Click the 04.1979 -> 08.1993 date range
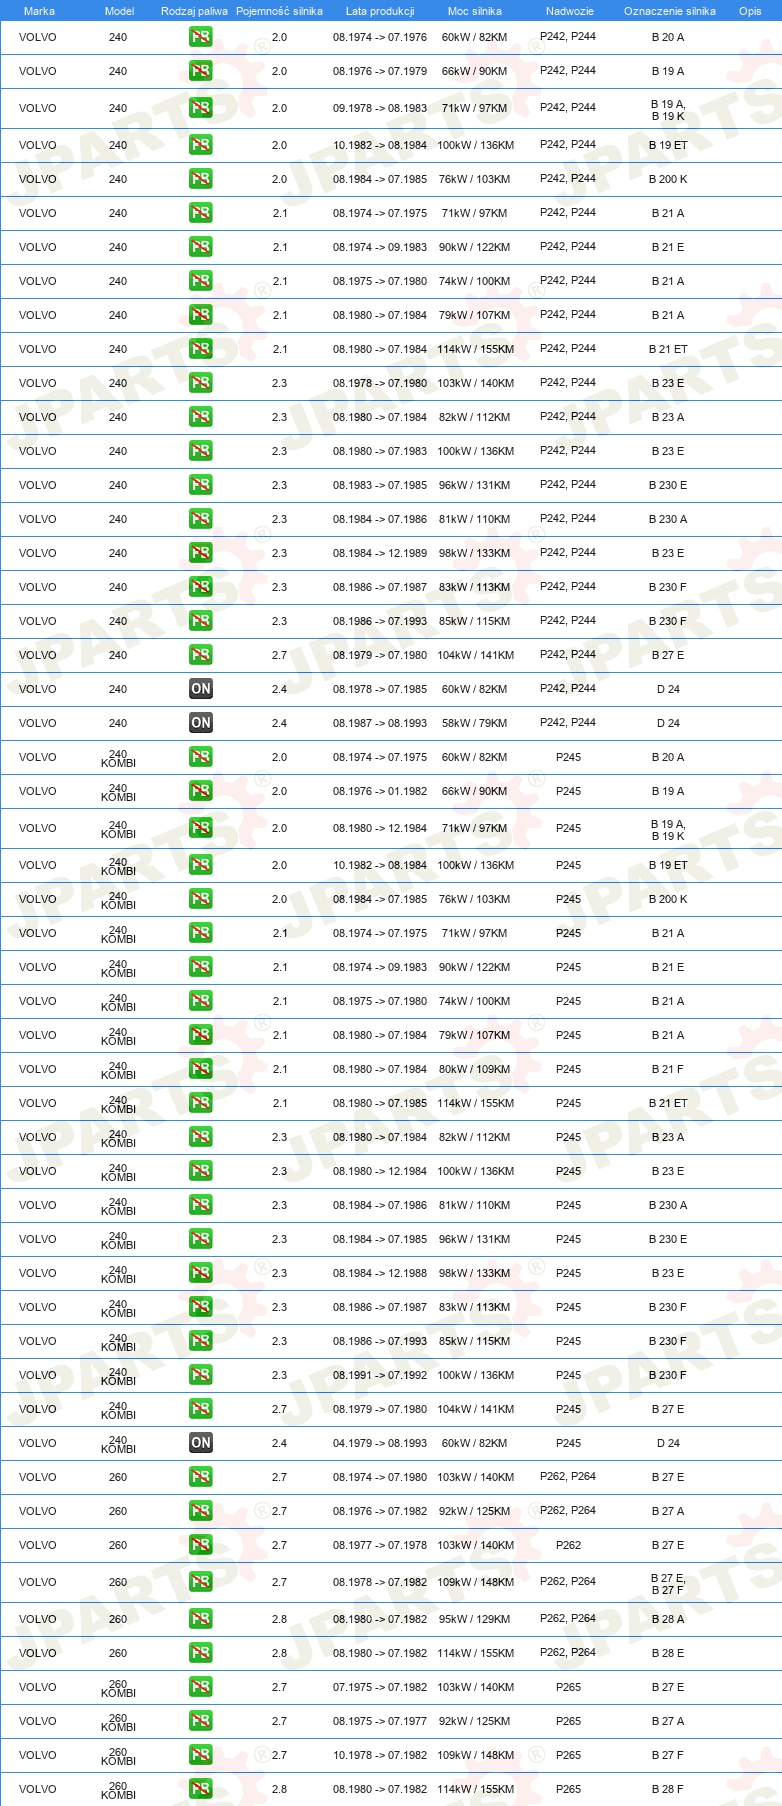Viewport: 782px width, 1806px height. pos(380,1443)
